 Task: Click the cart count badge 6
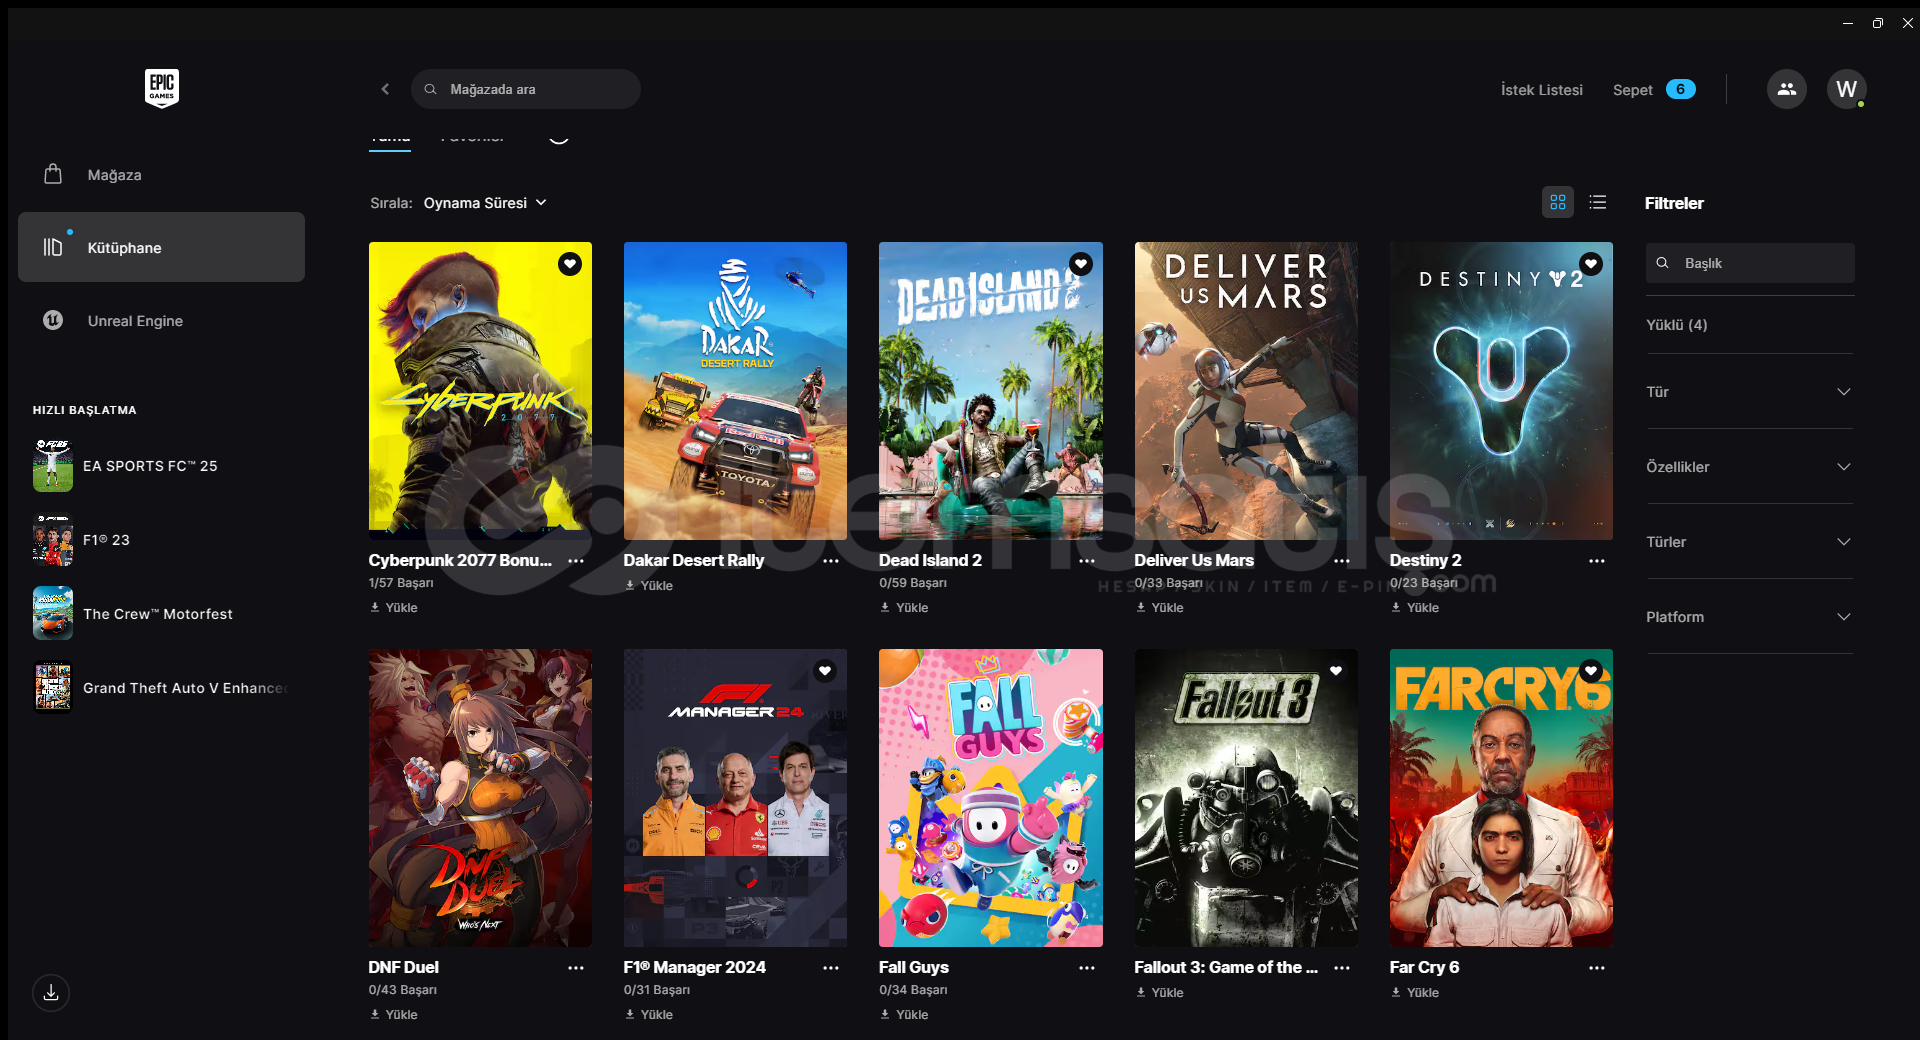1680,89
